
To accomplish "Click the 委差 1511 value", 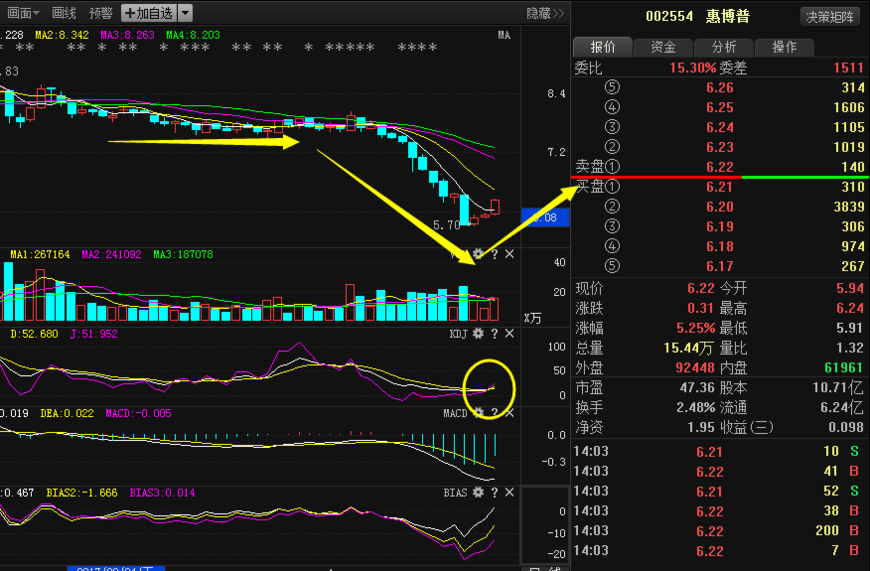I will (848, 68).
